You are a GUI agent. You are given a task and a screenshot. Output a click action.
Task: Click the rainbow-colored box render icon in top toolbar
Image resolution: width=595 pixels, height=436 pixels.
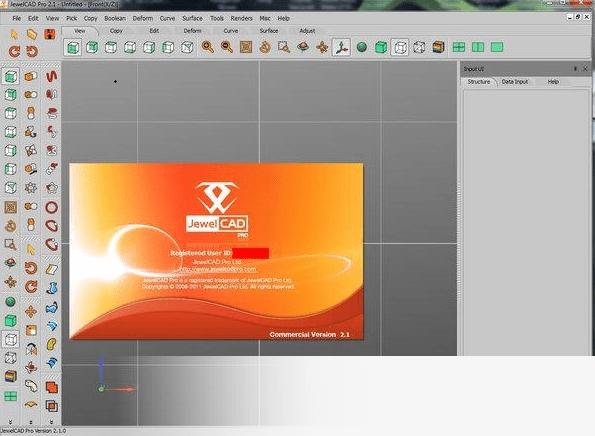(438, 47)
